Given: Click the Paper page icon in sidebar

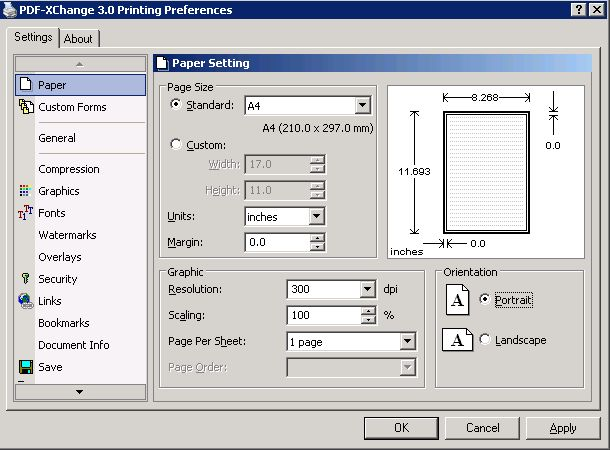Looking at the screenshot, I should (x=26, y=84).
